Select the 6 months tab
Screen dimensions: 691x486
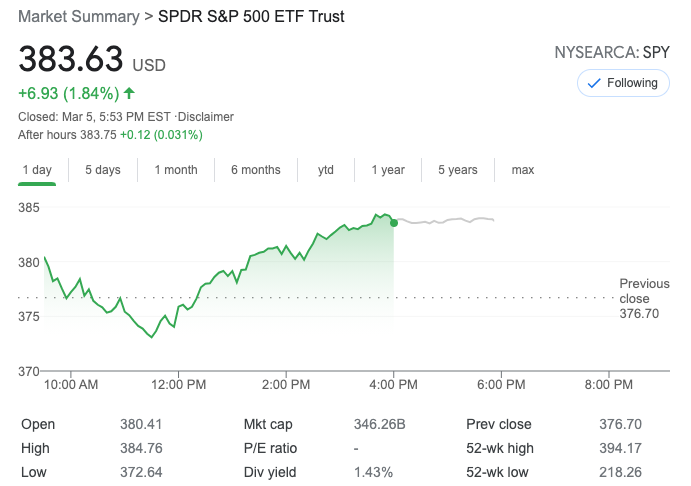(255, 170)
